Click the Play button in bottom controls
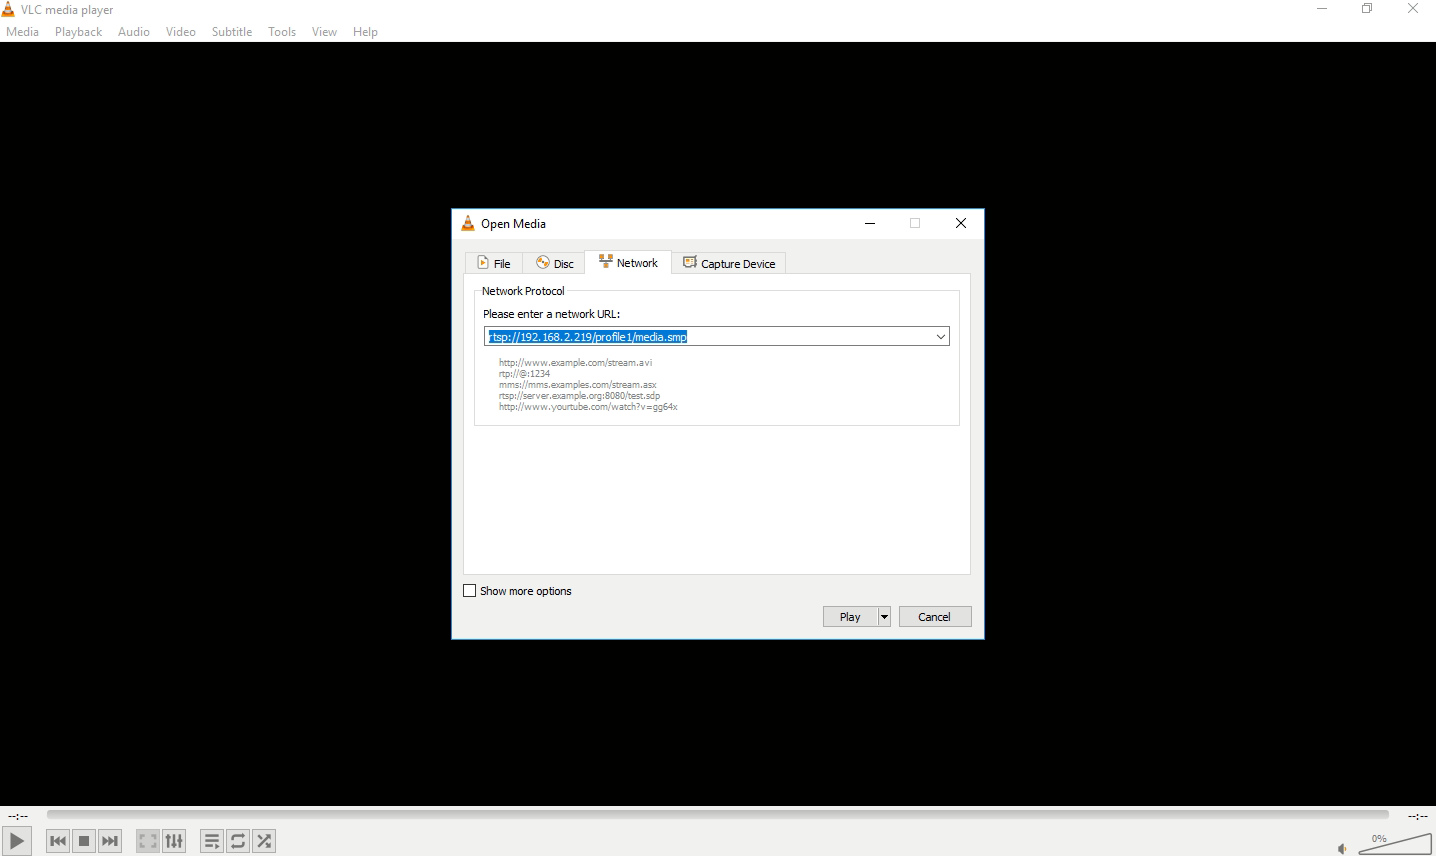1436x856 pixels. [x=17, y=841]
